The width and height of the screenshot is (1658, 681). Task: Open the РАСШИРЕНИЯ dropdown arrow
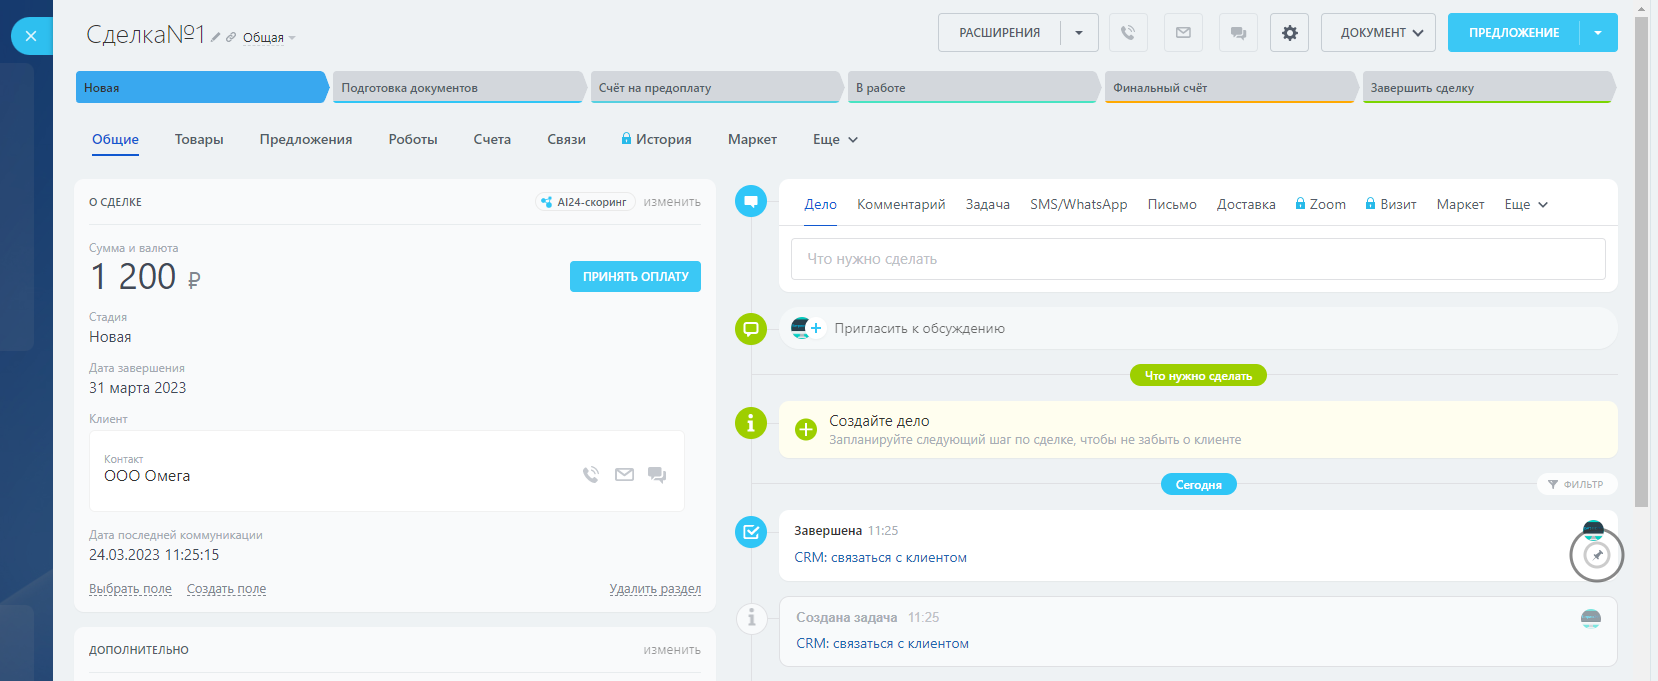coord(1079,33)
